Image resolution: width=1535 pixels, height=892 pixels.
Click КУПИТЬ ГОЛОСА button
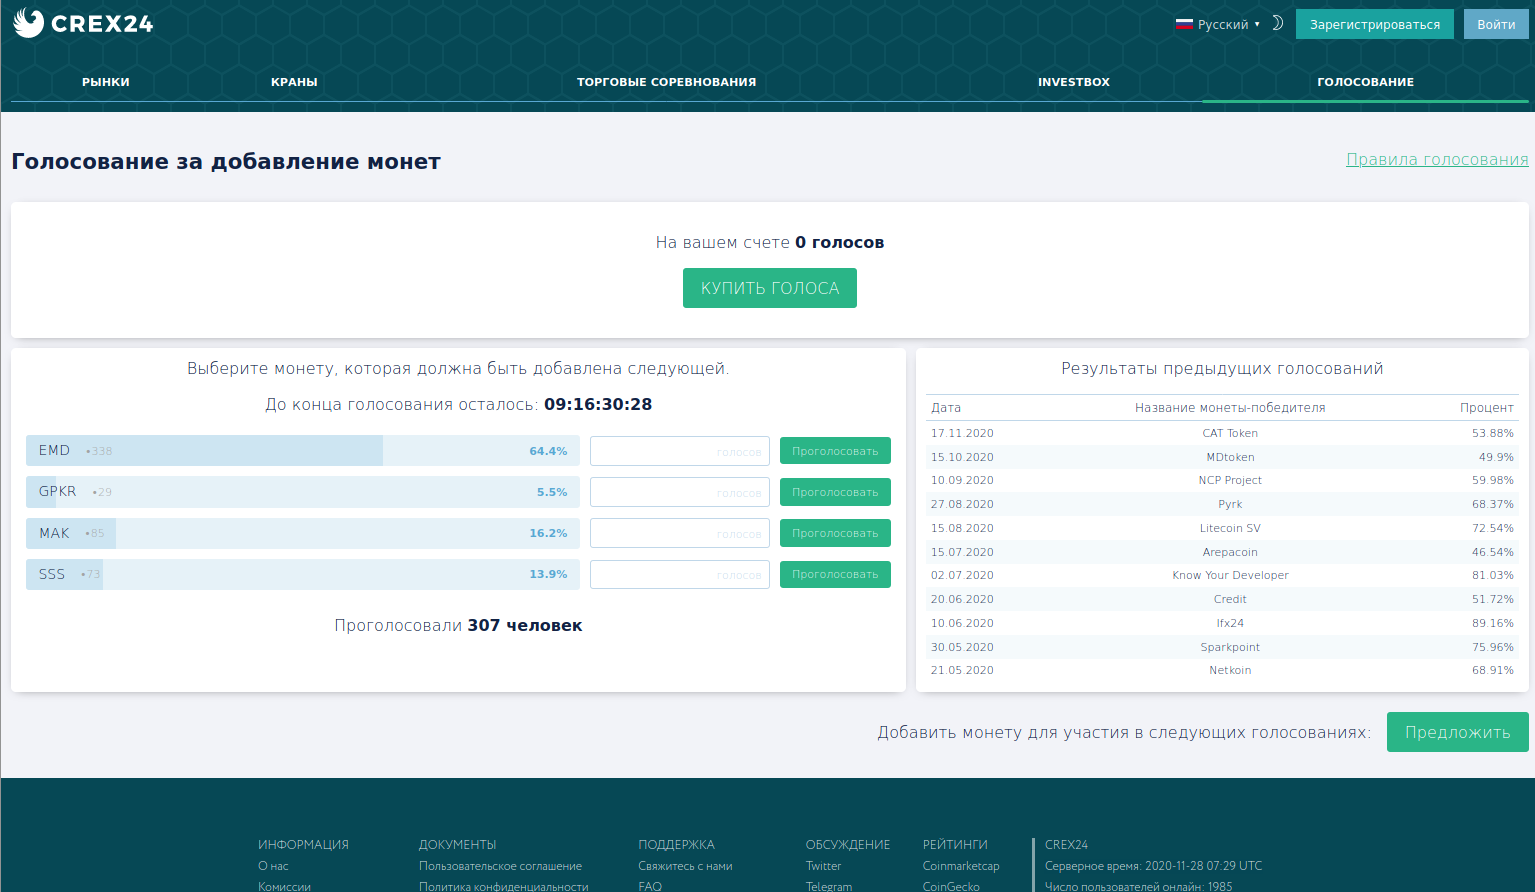770,288
